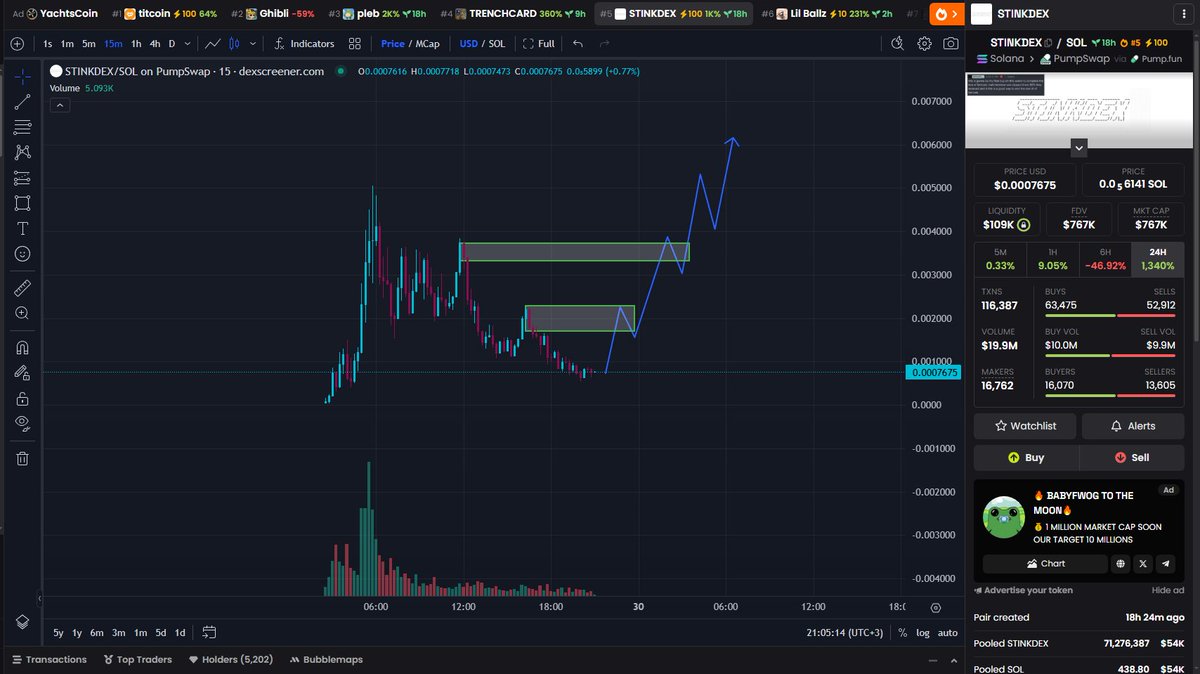The height and width of the screenshot is (674, 1200).
Task: Select the D daily timeframe
Action: [172, 44]
